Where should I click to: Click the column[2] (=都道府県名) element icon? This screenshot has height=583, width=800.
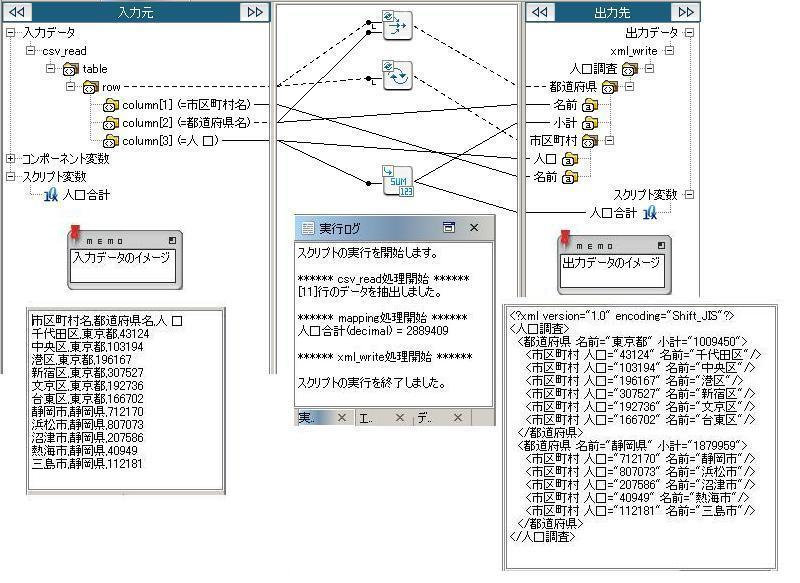click(110, 123)
